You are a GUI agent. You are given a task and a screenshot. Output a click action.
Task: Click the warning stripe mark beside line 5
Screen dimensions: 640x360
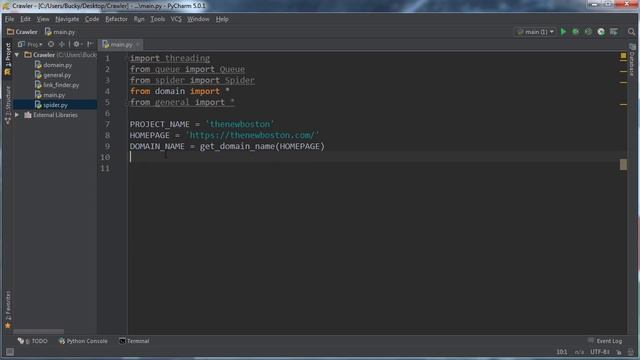pyautogui.click(x=623, y=104)
